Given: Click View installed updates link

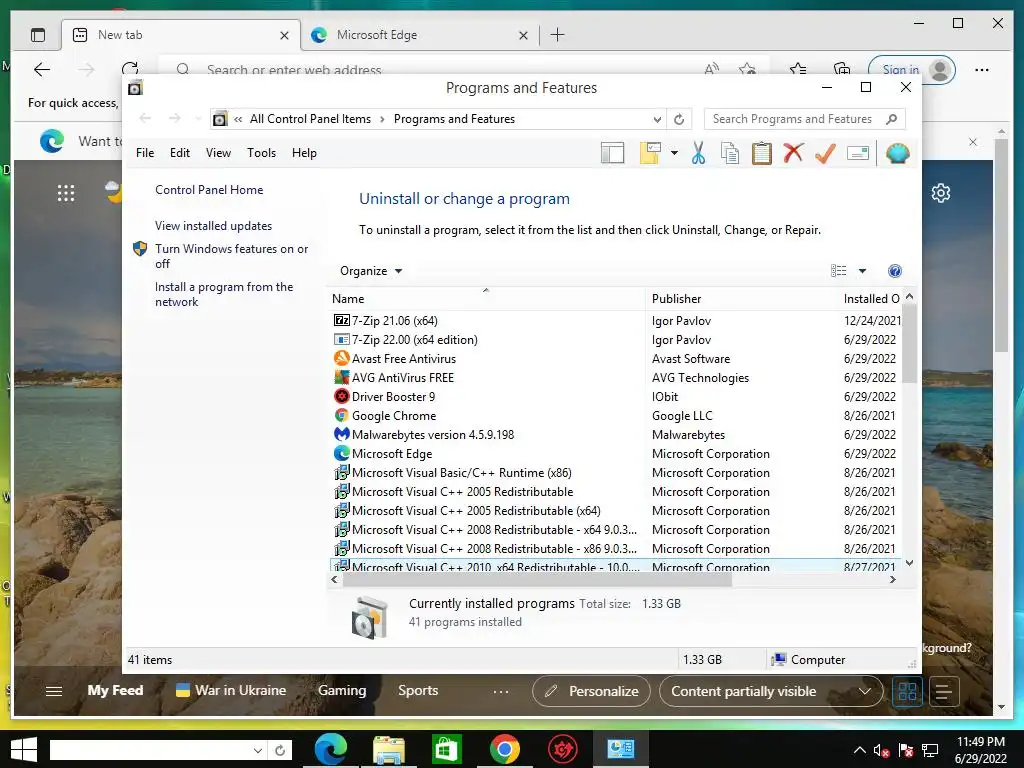Looking at the screenshot, I should click(x=214, y=226).
